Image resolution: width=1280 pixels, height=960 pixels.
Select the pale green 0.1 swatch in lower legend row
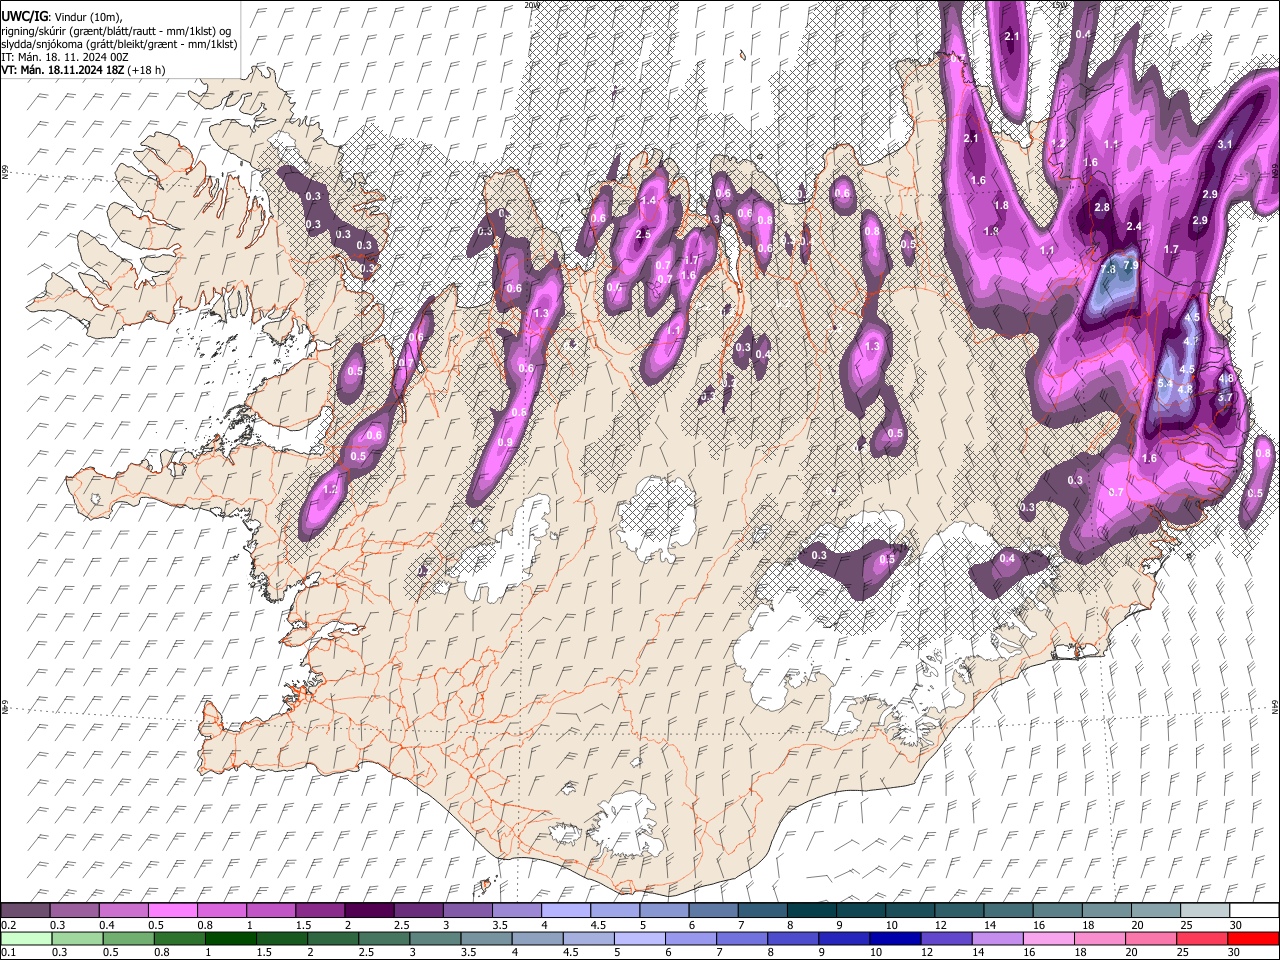pos(26,939)
